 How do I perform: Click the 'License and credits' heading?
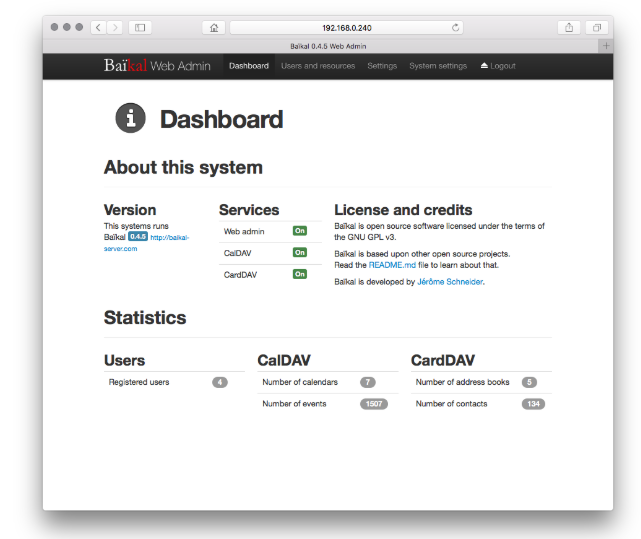point(403,210)
